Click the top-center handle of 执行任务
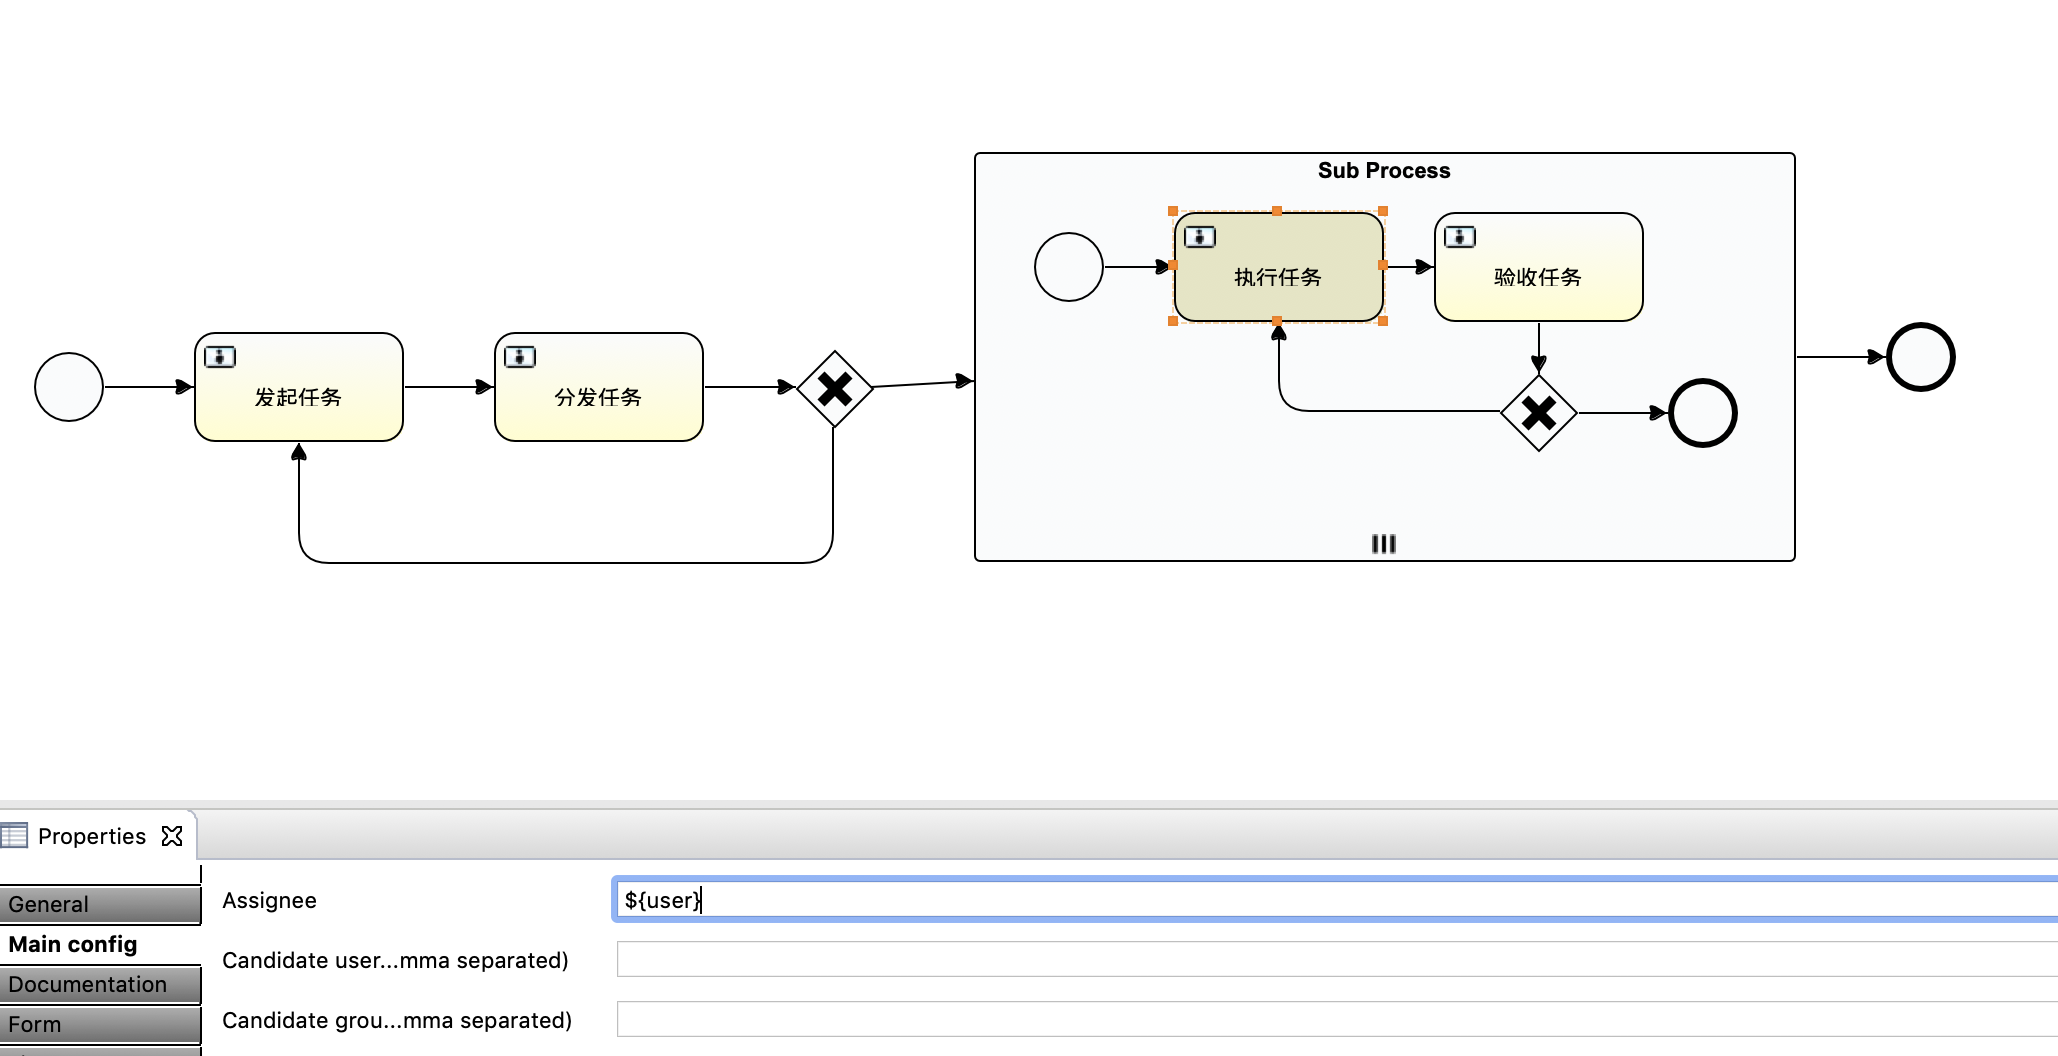This screenshot has width=2058, height=1056. 1277,211
